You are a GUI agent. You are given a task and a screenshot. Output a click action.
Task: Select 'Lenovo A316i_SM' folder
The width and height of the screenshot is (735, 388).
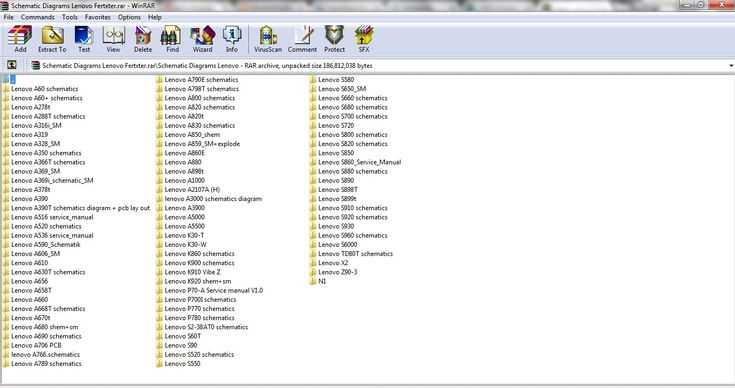click(32, 125)
